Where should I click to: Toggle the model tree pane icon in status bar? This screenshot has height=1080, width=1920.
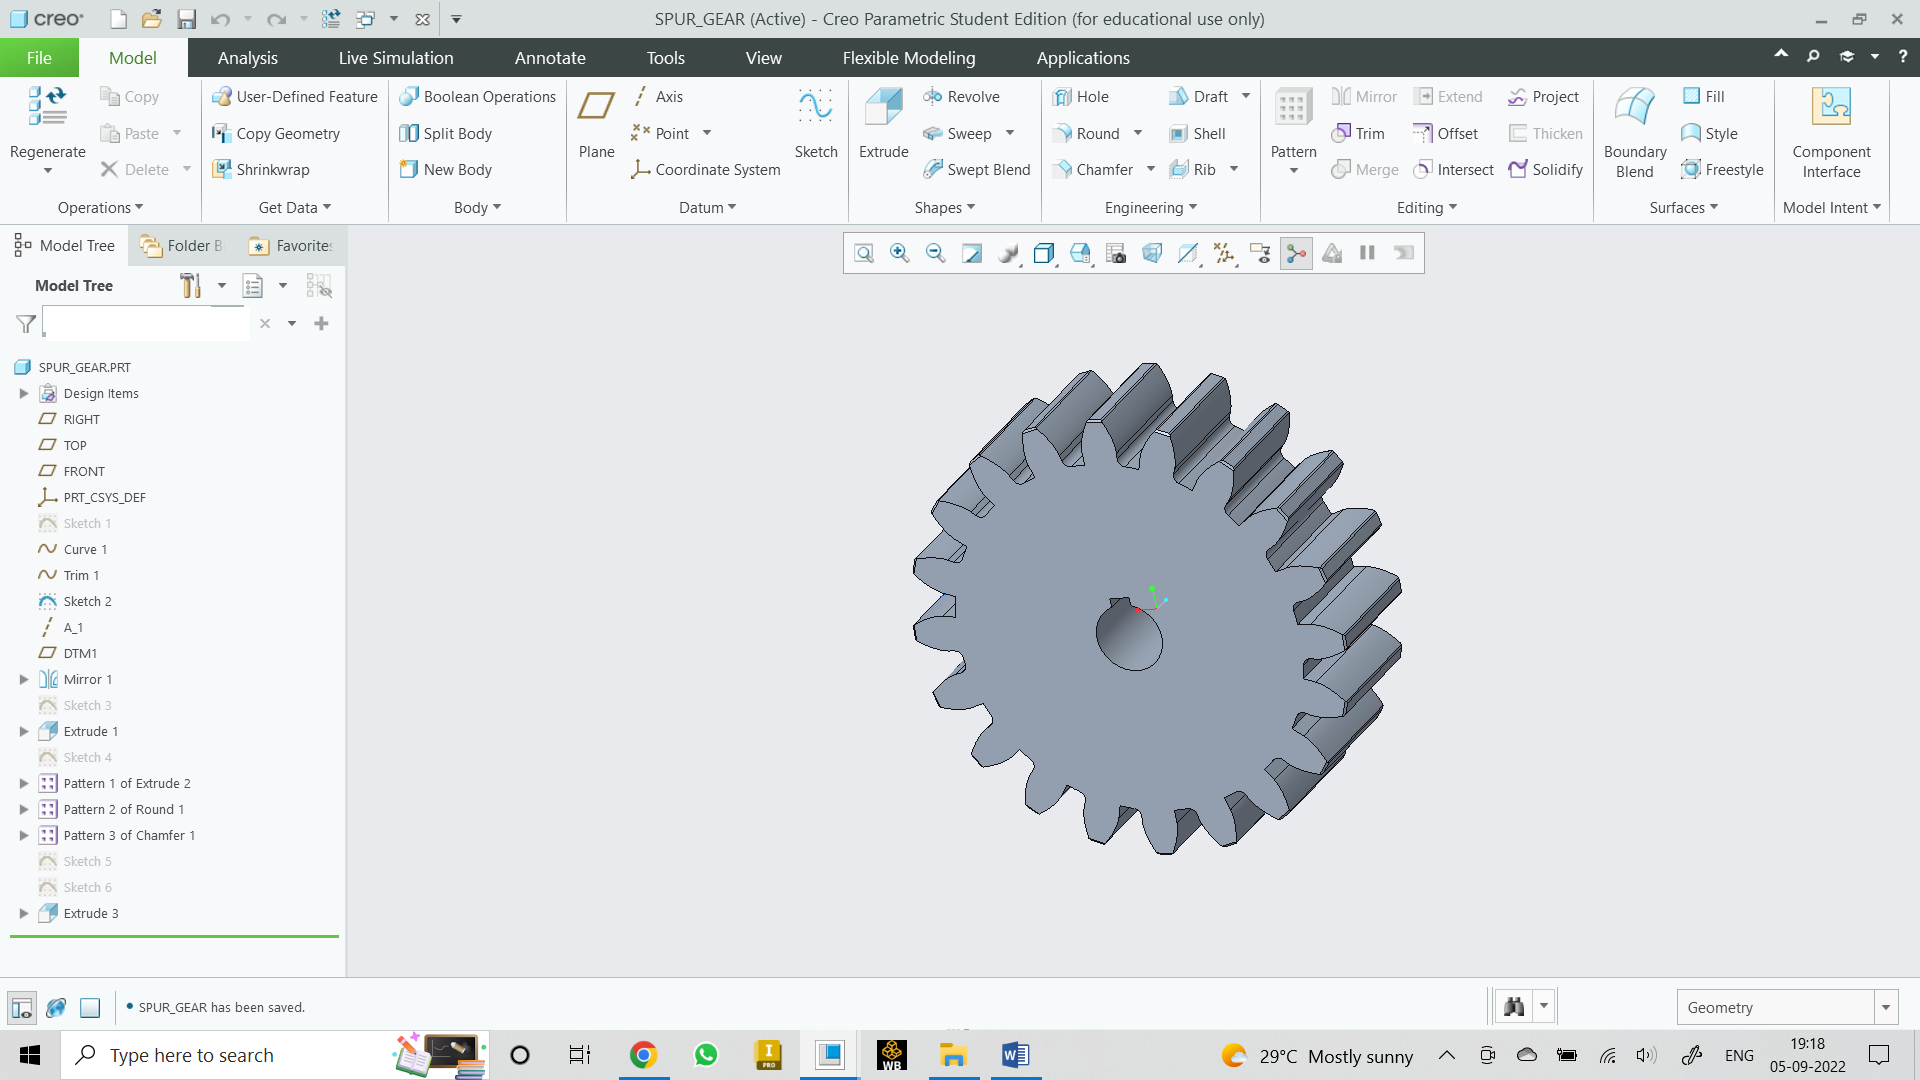(22, 1007)
